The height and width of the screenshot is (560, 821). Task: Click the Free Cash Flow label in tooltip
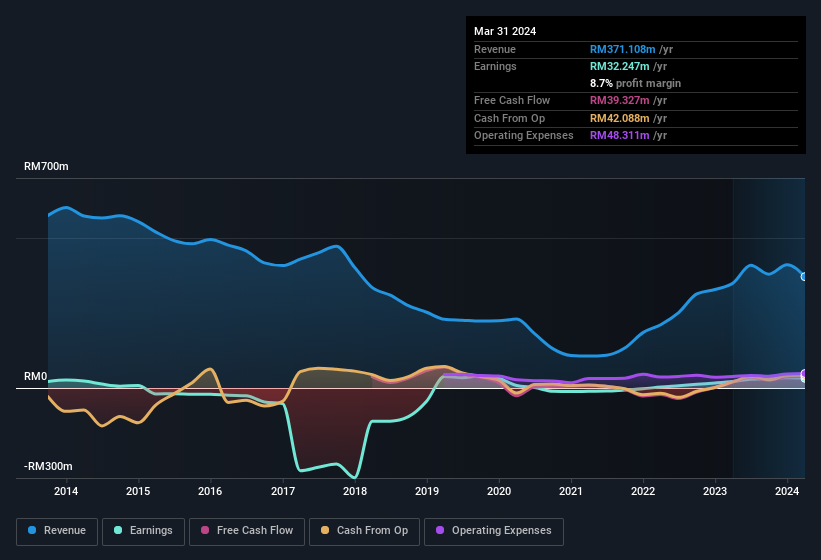point(512,100)
